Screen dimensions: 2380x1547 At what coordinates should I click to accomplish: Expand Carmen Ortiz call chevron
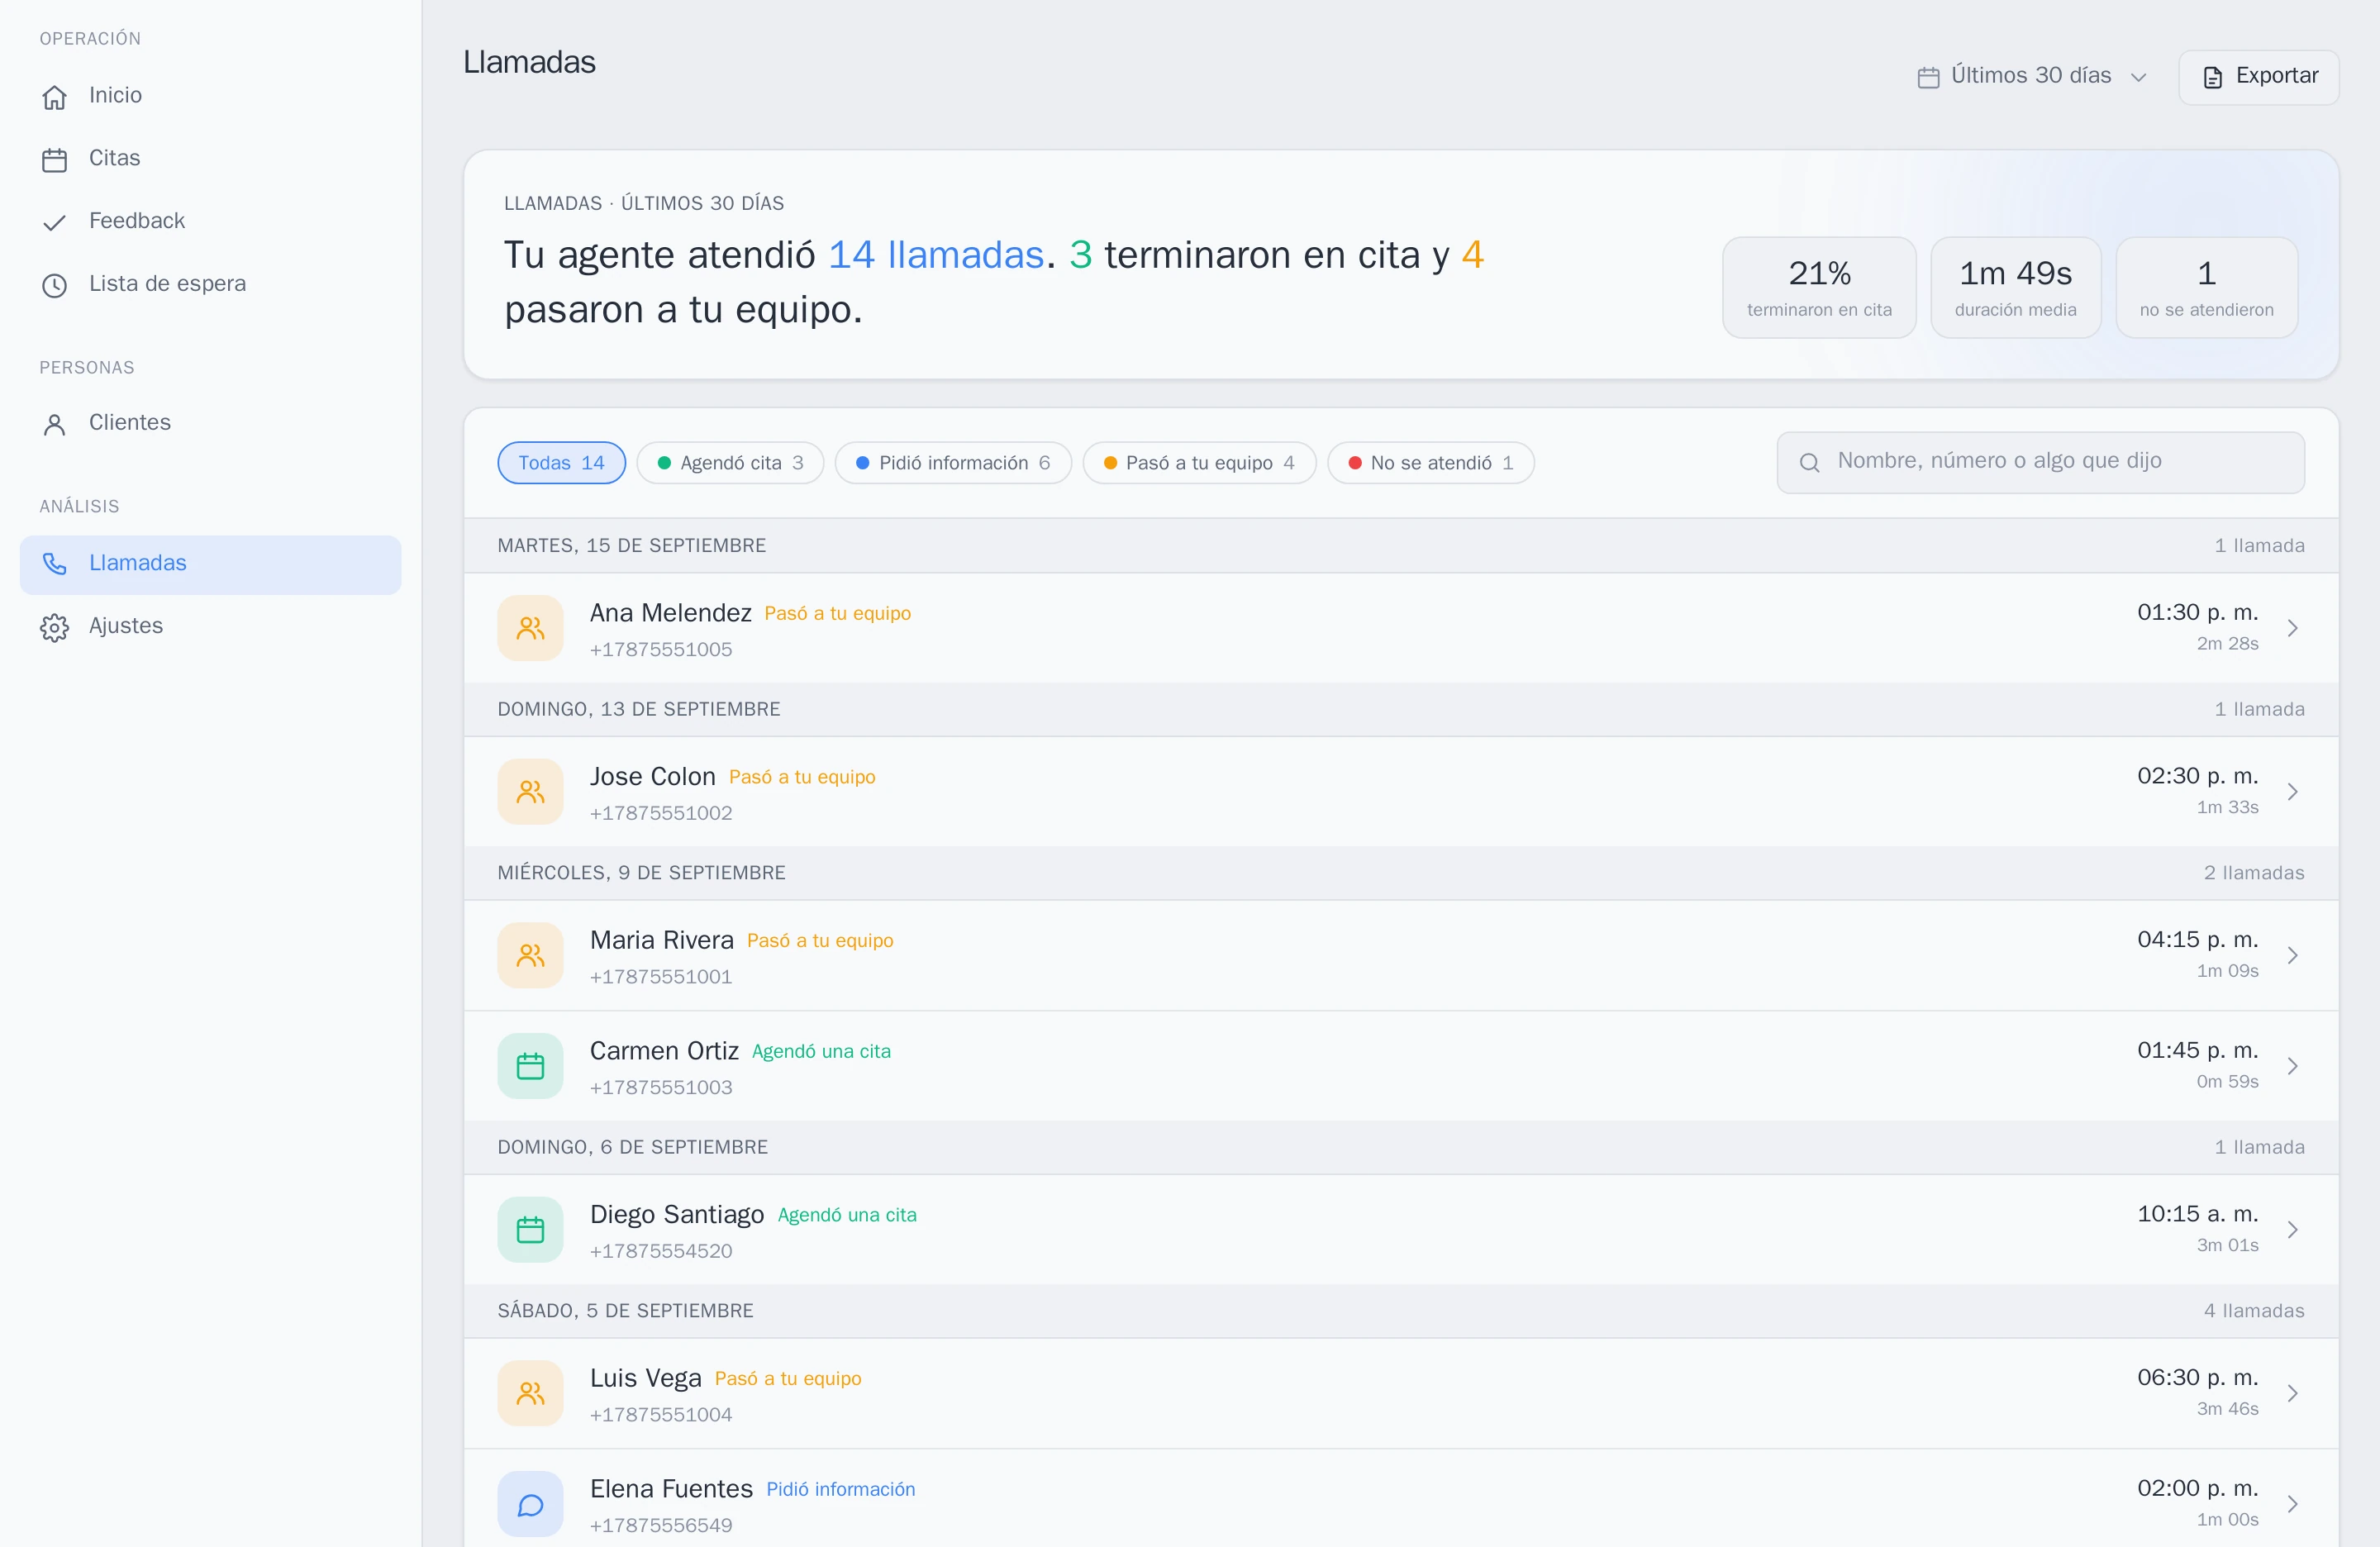[2292, 1066]
